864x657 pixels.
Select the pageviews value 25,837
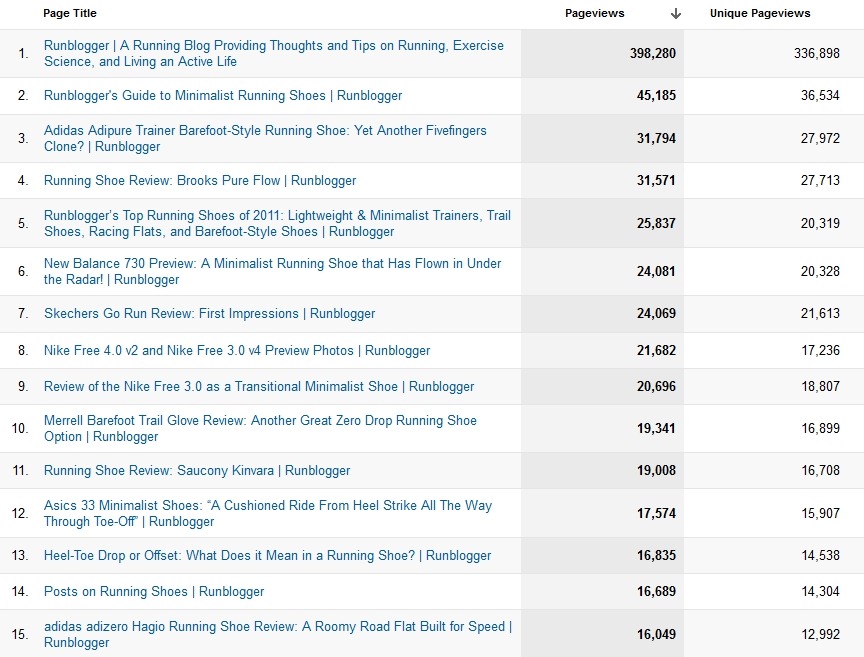pos(656,223)
